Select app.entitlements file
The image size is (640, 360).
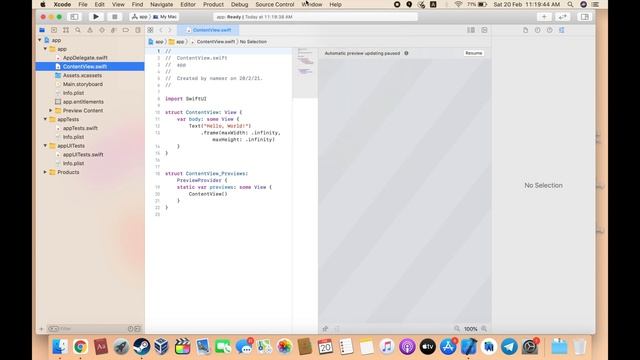tap(83, 102)
